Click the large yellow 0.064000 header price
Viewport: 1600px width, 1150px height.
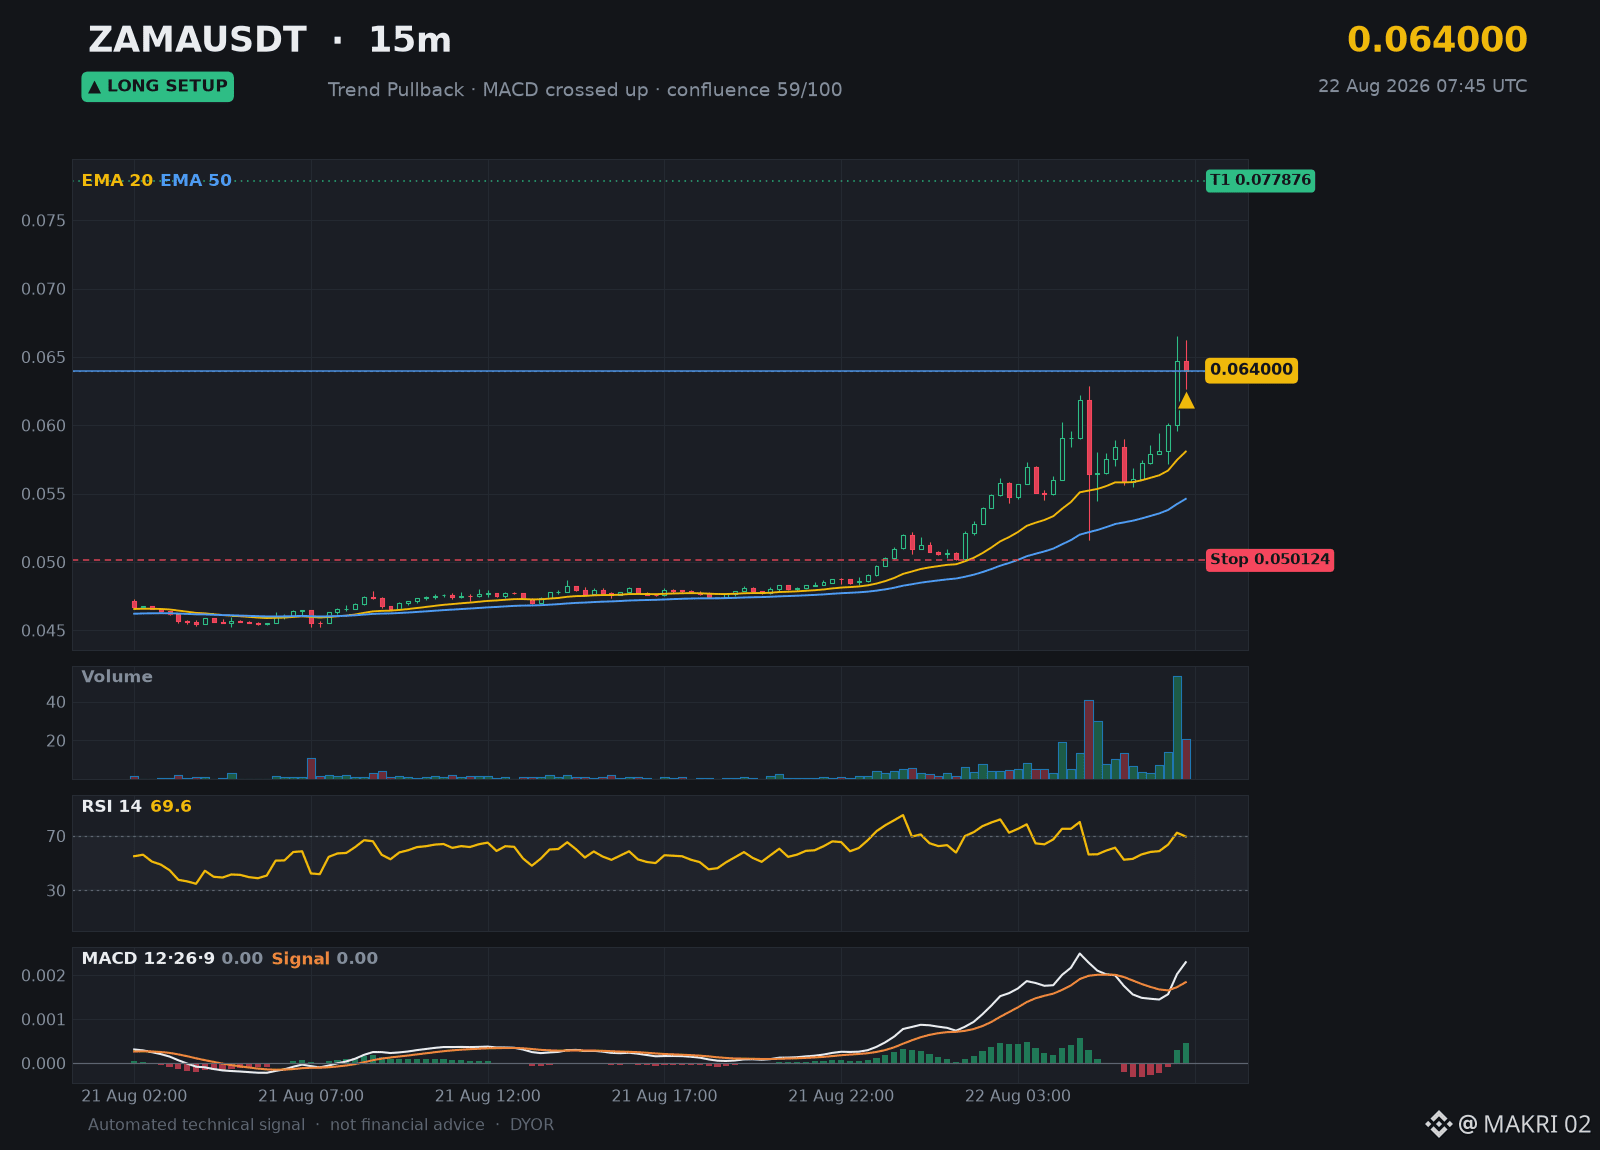tap(1437, 40)
